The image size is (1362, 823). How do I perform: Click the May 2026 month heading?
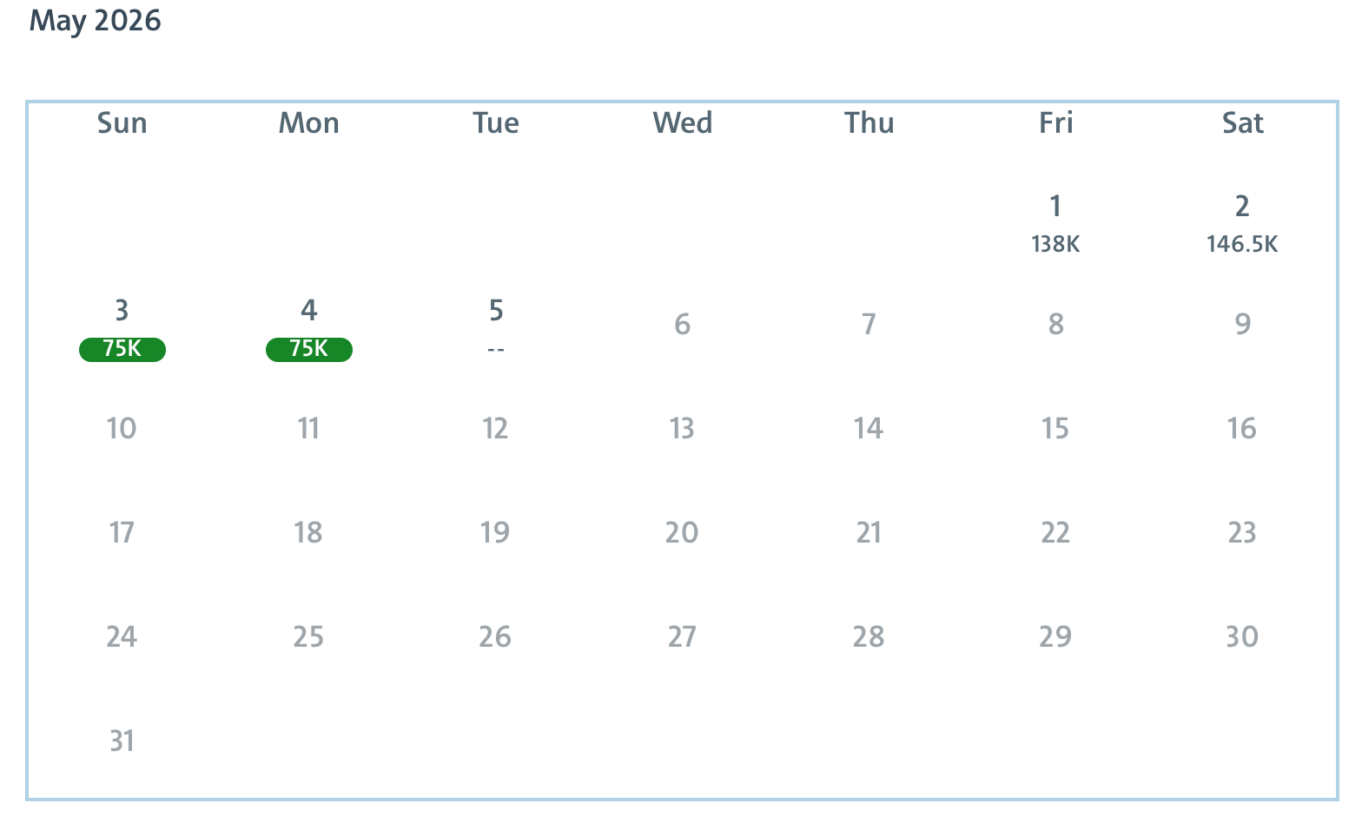coord(95,21)
